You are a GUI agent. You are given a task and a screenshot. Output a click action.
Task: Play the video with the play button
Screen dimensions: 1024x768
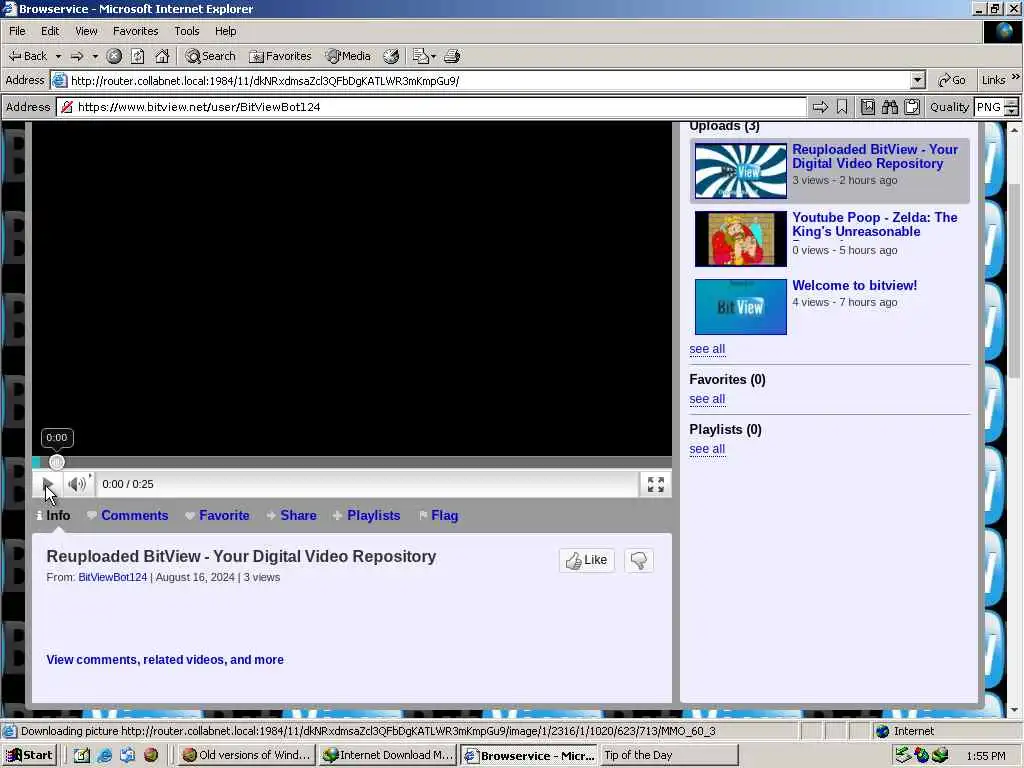coord(48,485)
